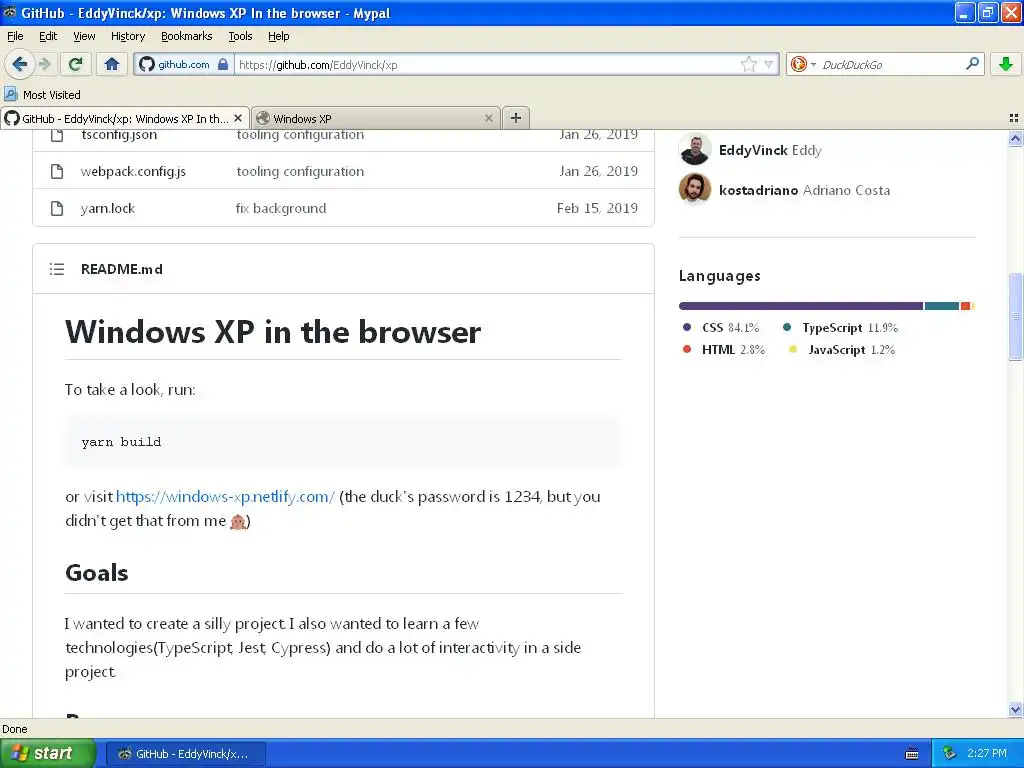The height and width of the screenshot is (768, 1024).
Task: Open the DuckDuckGo search engine selector
Action: pos(802,64)
